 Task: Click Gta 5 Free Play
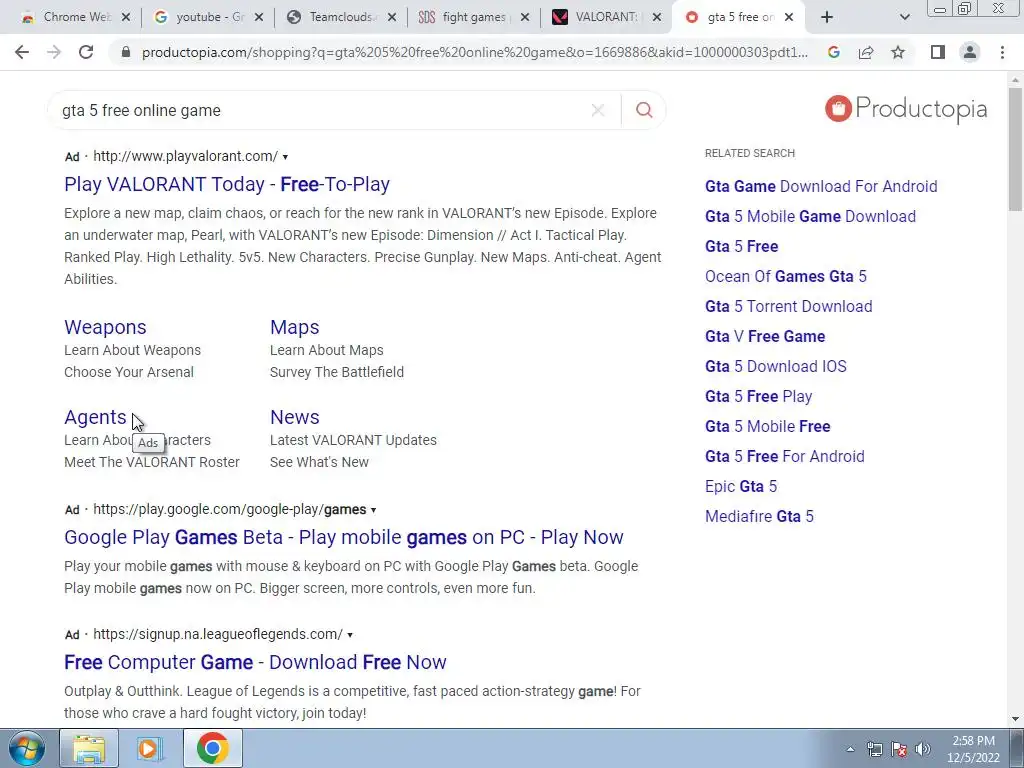(758, 396)
